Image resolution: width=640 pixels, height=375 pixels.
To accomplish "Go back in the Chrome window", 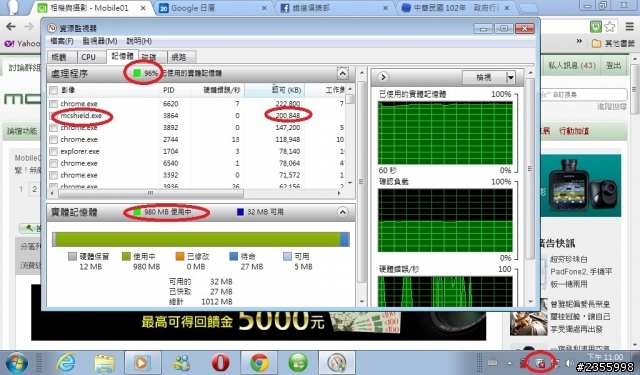I will point(11,27).
